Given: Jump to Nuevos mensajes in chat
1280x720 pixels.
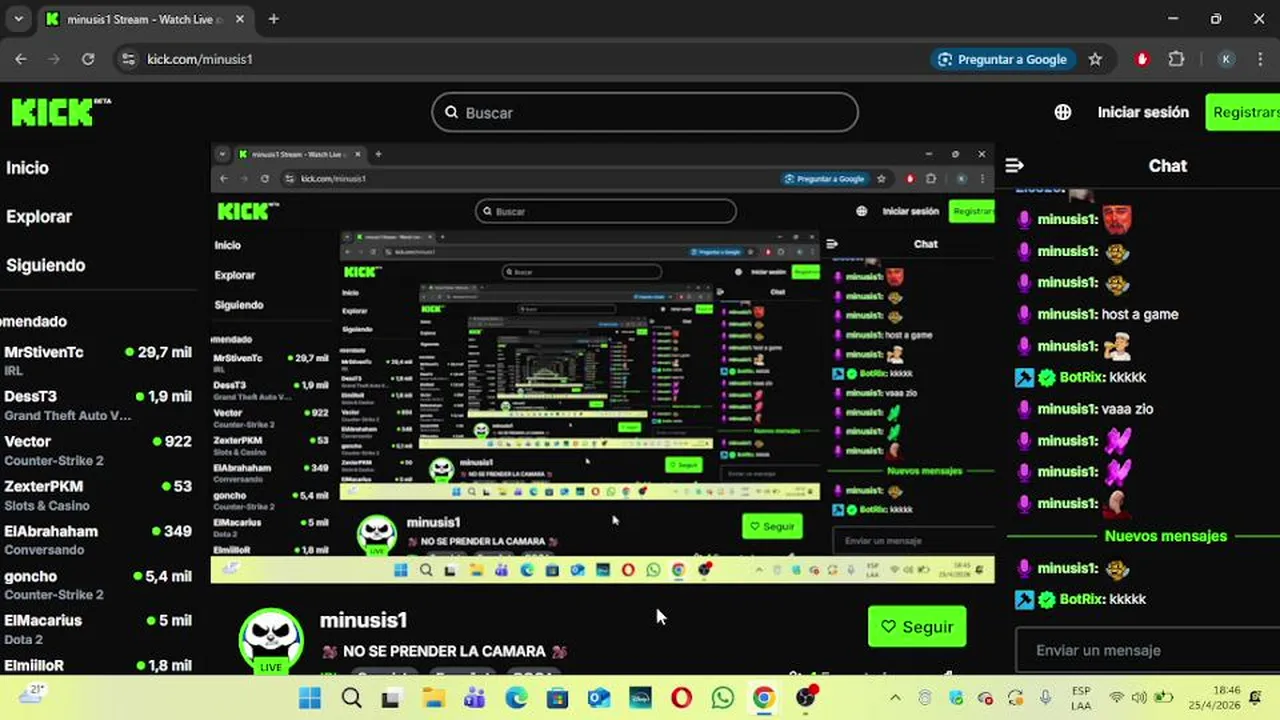Looking at the screenshot, I should (1165, 536).
